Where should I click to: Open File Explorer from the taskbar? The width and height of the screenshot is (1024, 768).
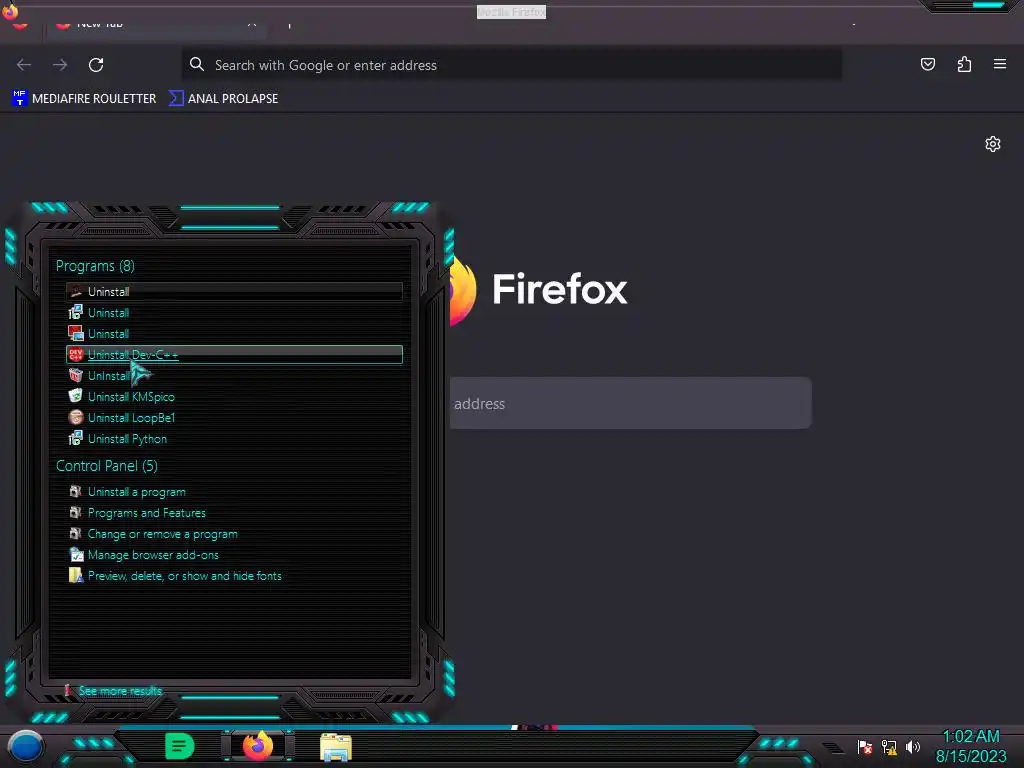click(336, 746)
